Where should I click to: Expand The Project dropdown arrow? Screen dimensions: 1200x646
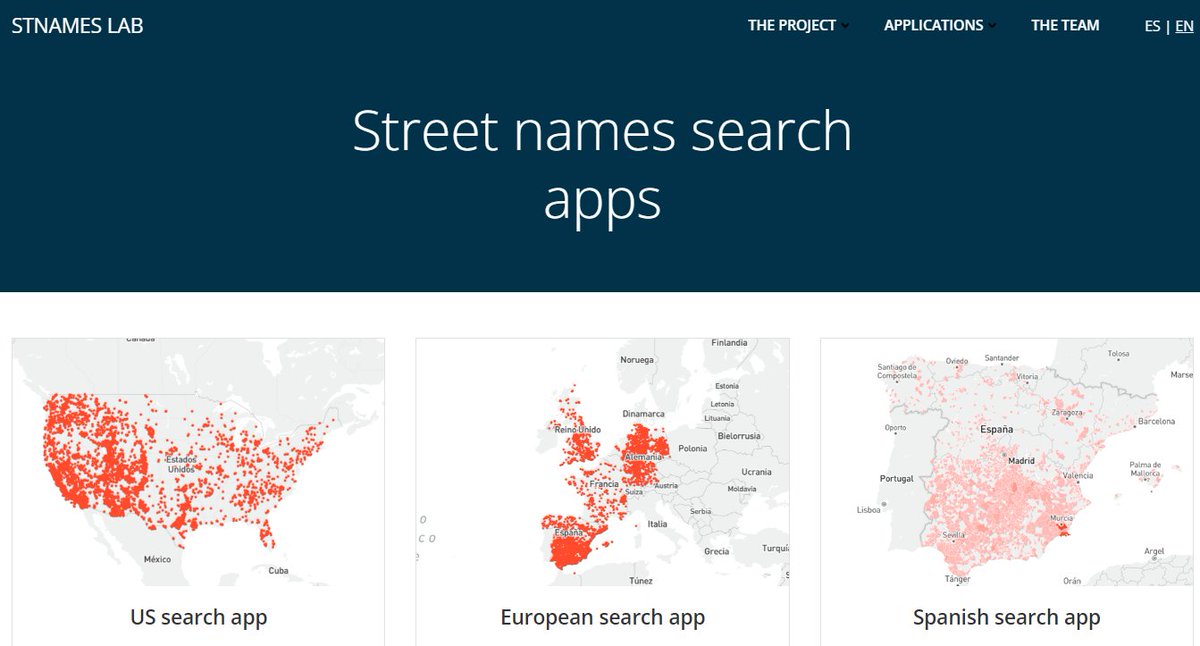pyautogui.click(x=846, y=27)
